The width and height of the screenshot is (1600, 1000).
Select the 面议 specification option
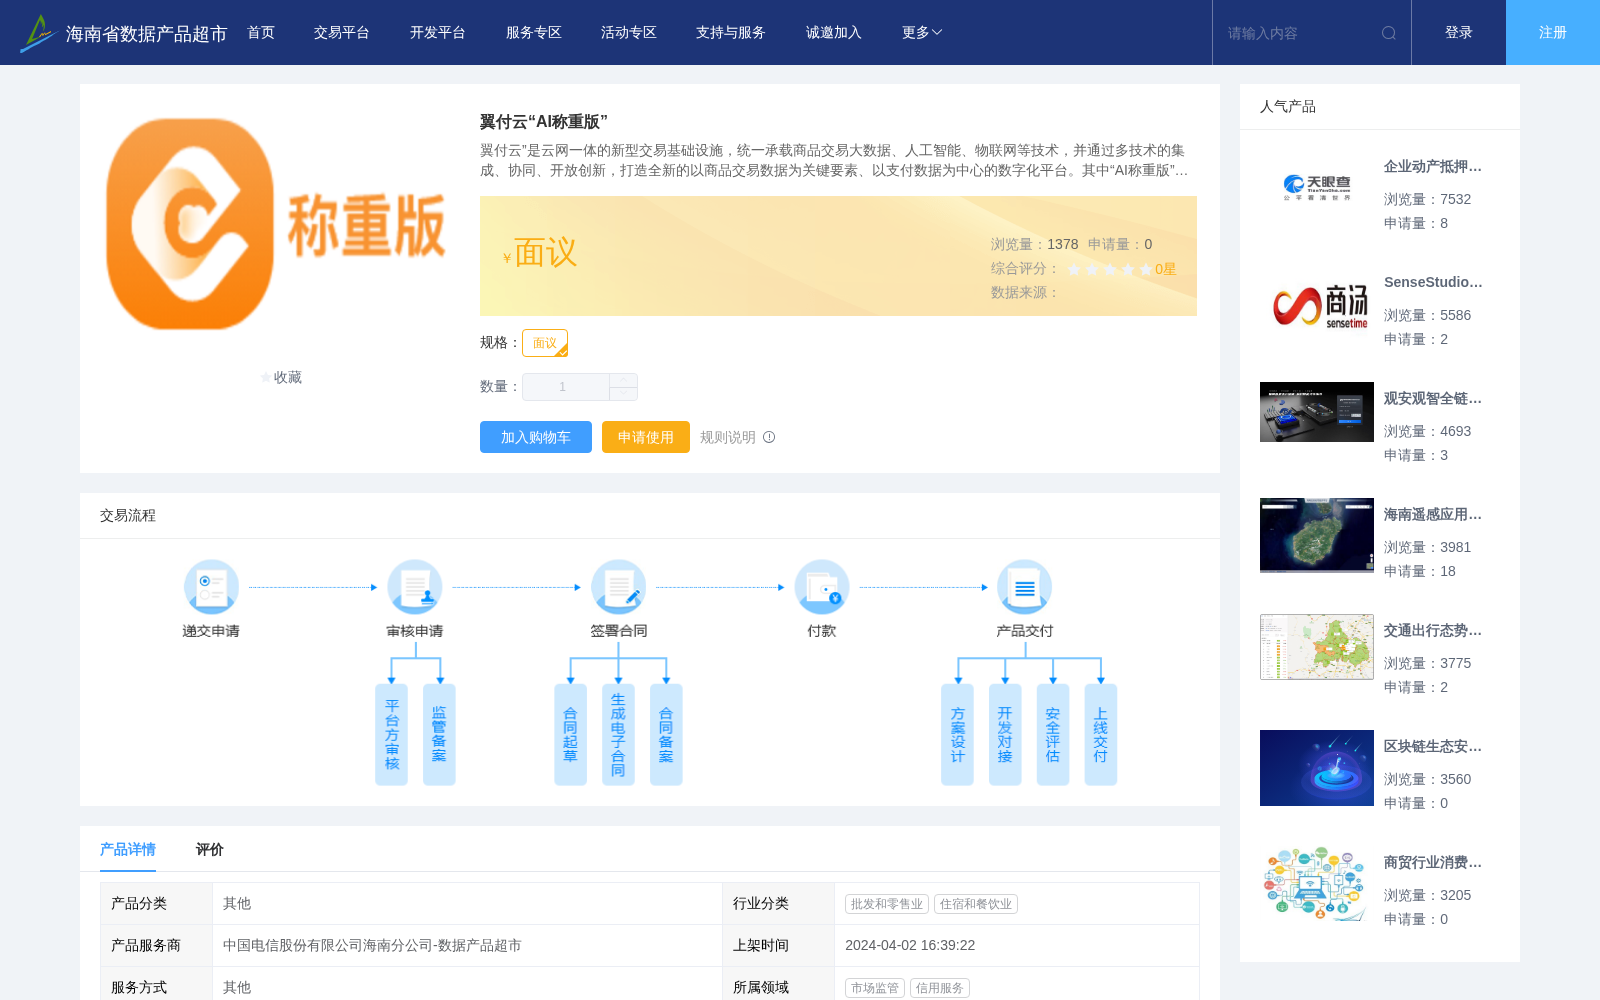click(x=545, y=343)
